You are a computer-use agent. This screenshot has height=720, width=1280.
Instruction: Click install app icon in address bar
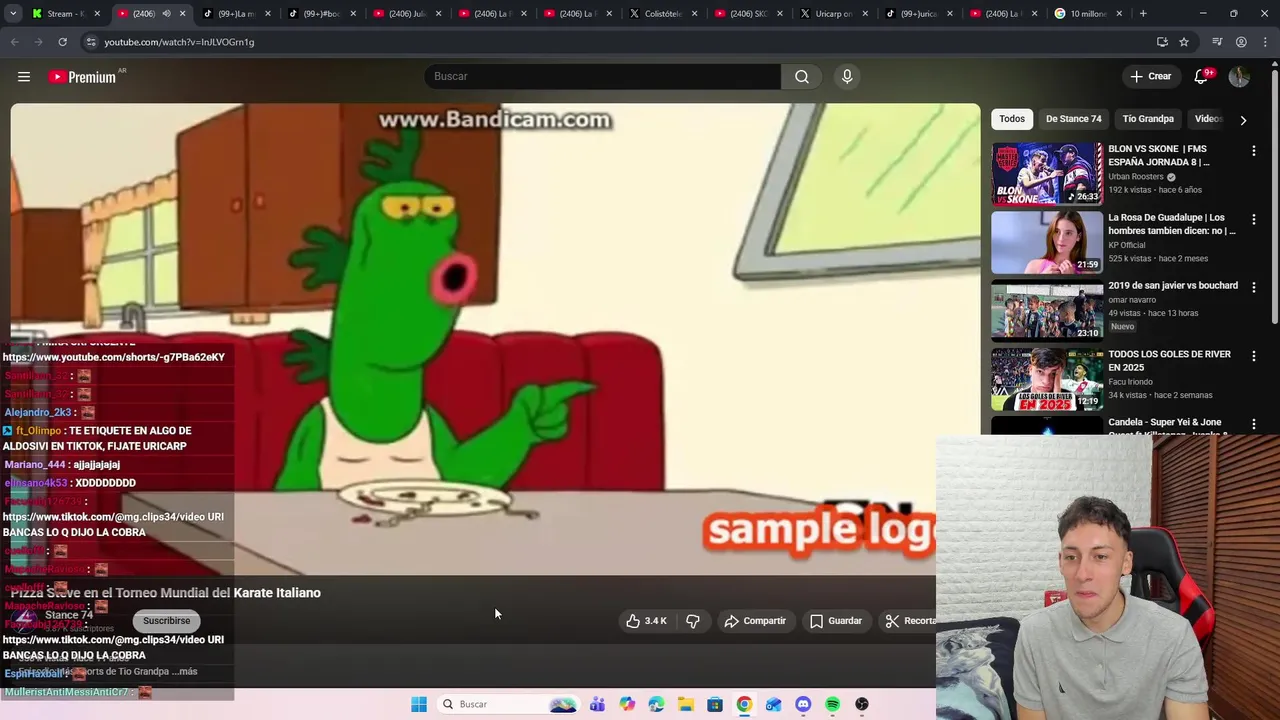coord(1162,42)
